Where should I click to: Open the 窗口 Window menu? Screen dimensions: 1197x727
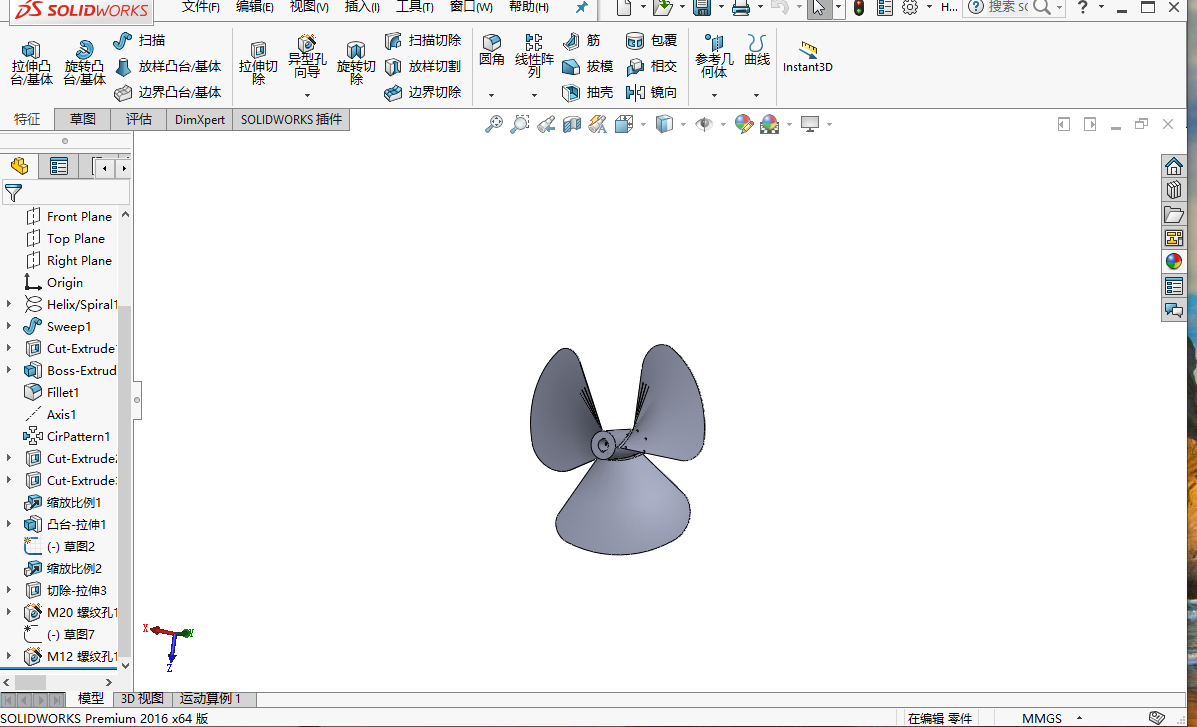(470, 7)
